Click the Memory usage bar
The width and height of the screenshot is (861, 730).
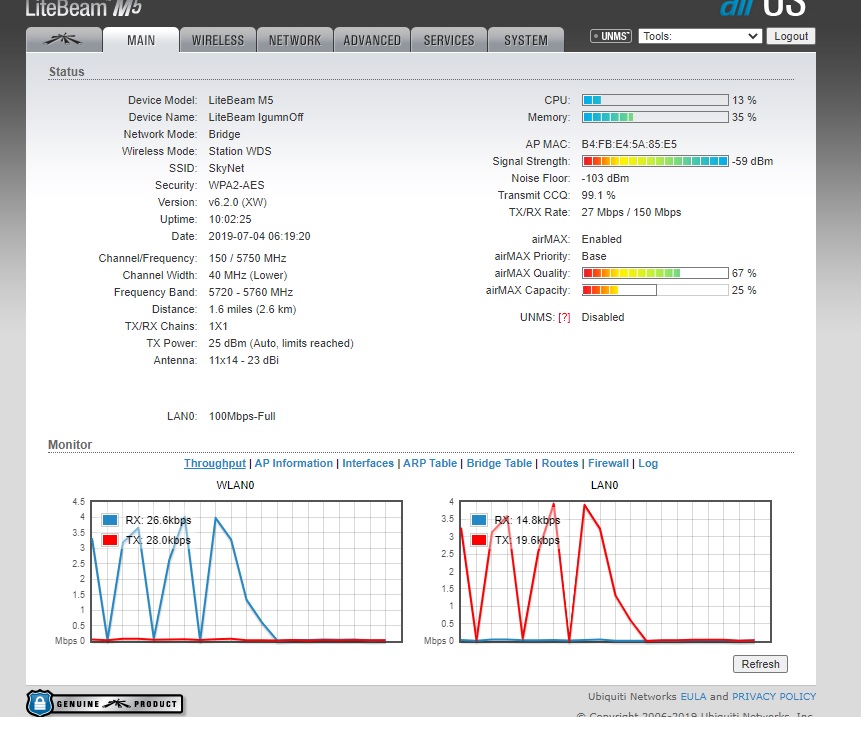pos(655,117)
